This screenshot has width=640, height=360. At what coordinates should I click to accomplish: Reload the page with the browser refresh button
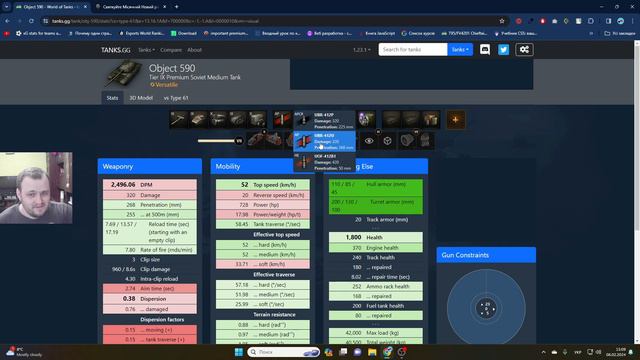(x=31, y=21)
